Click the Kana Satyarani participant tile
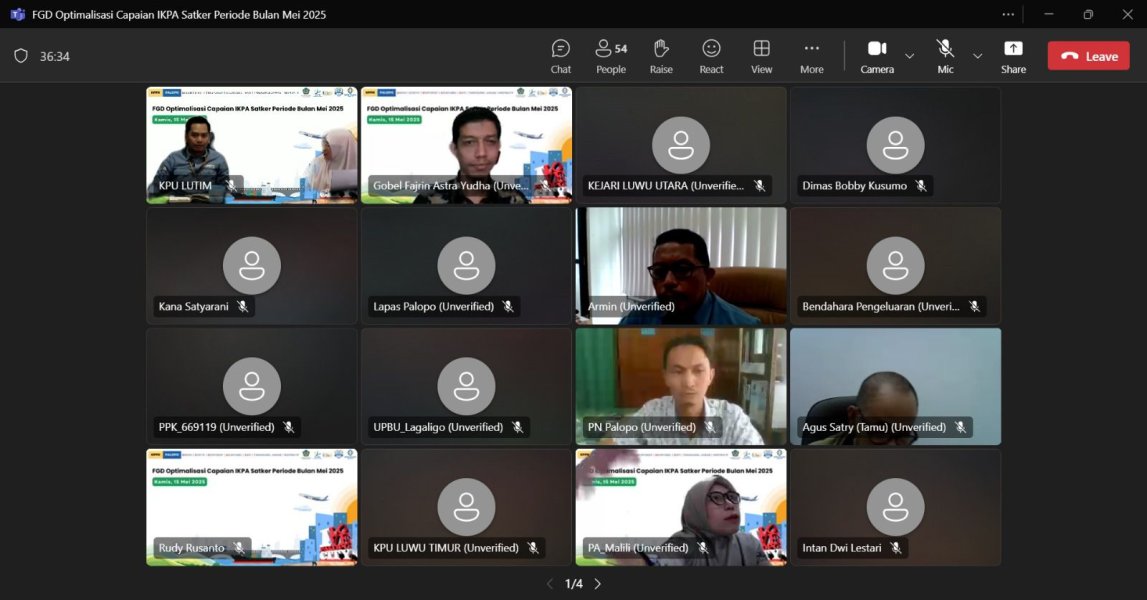The height and width of the screenshot is (600, 1147). tap(252, 265)
